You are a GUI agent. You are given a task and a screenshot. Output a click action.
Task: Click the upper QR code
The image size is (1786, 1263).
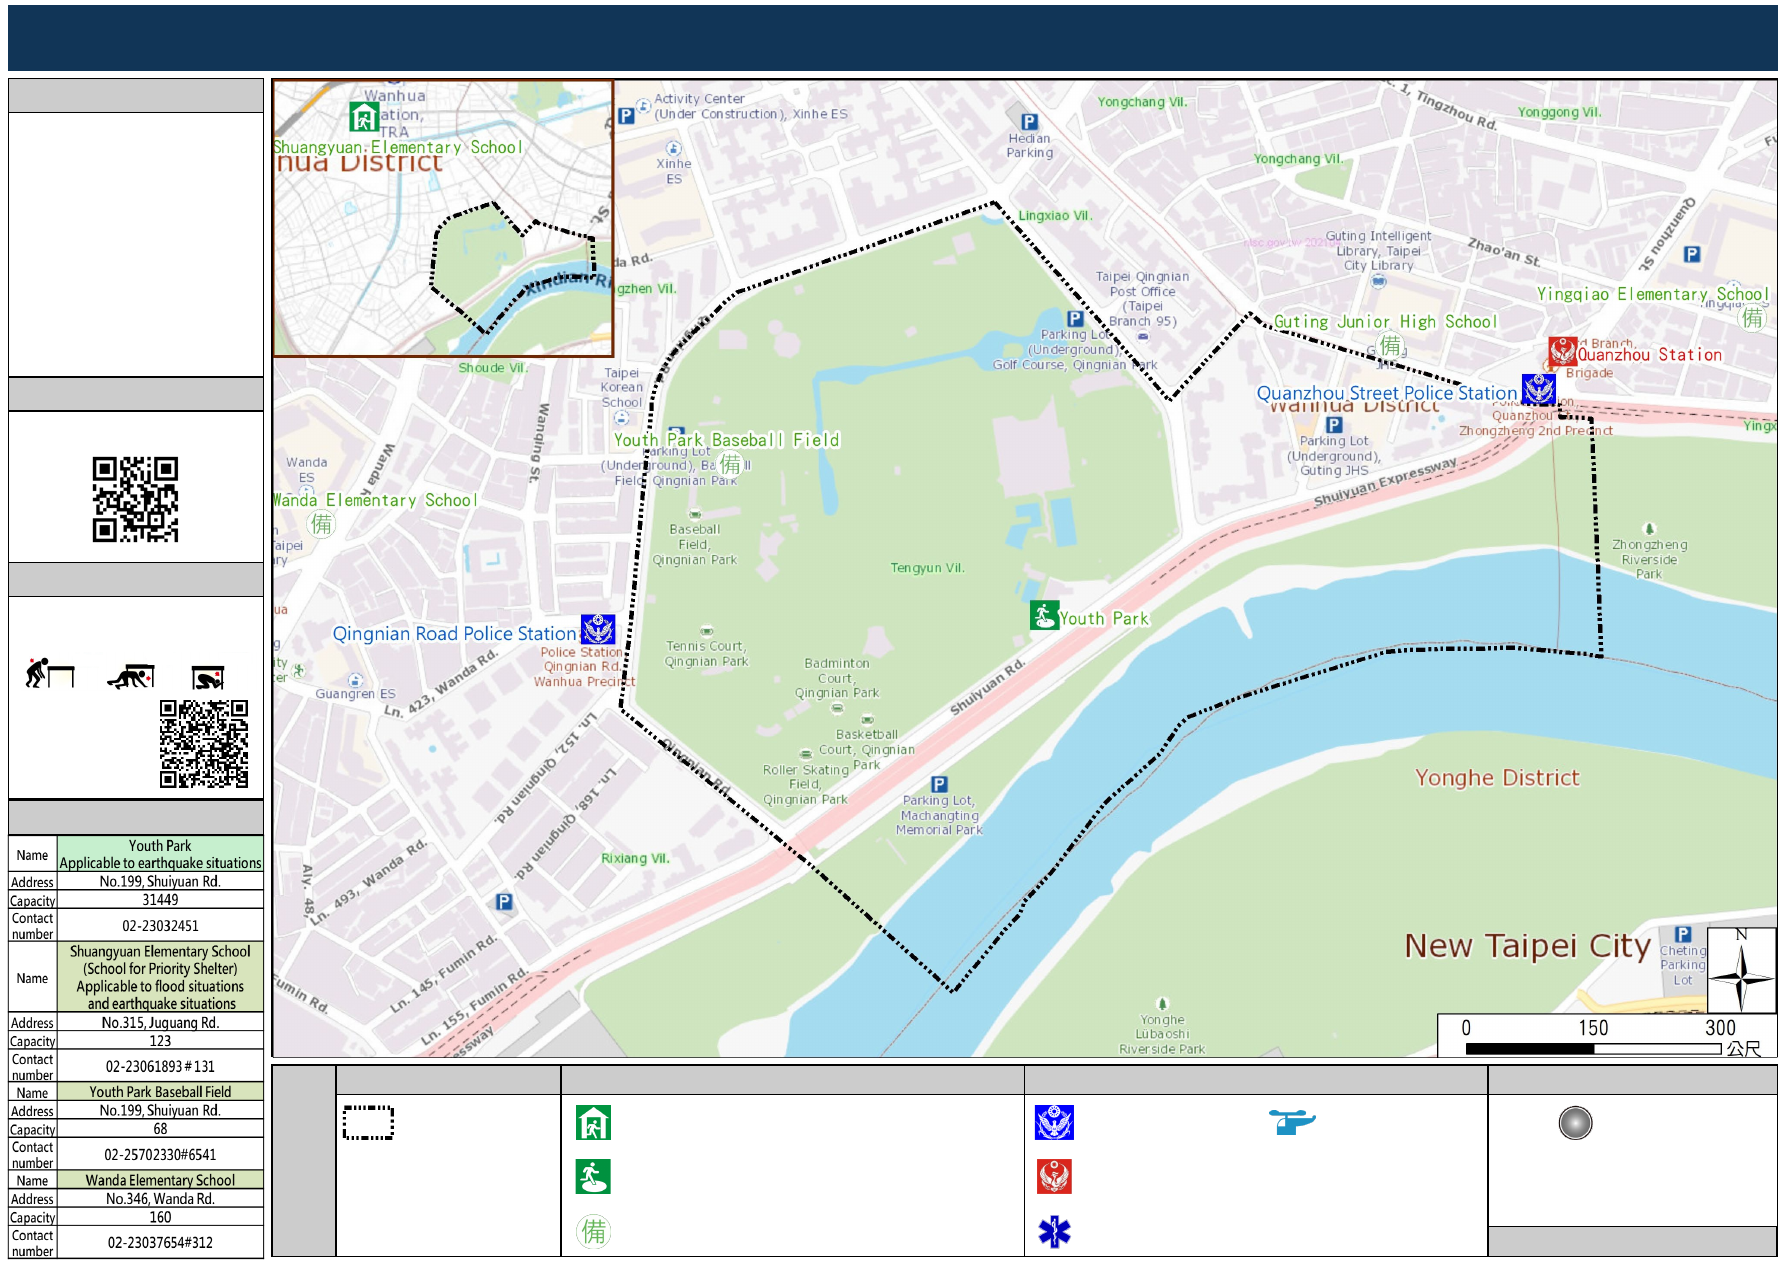coord(135,499)
